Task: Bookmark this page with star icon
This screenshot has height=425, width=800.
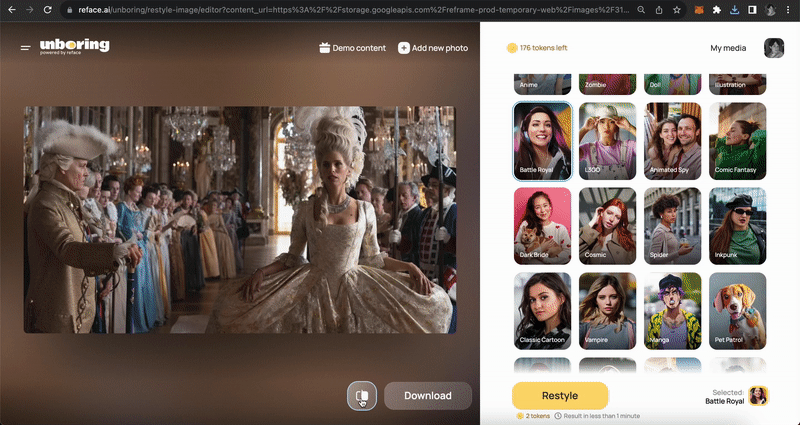Action: coord(677,10)
